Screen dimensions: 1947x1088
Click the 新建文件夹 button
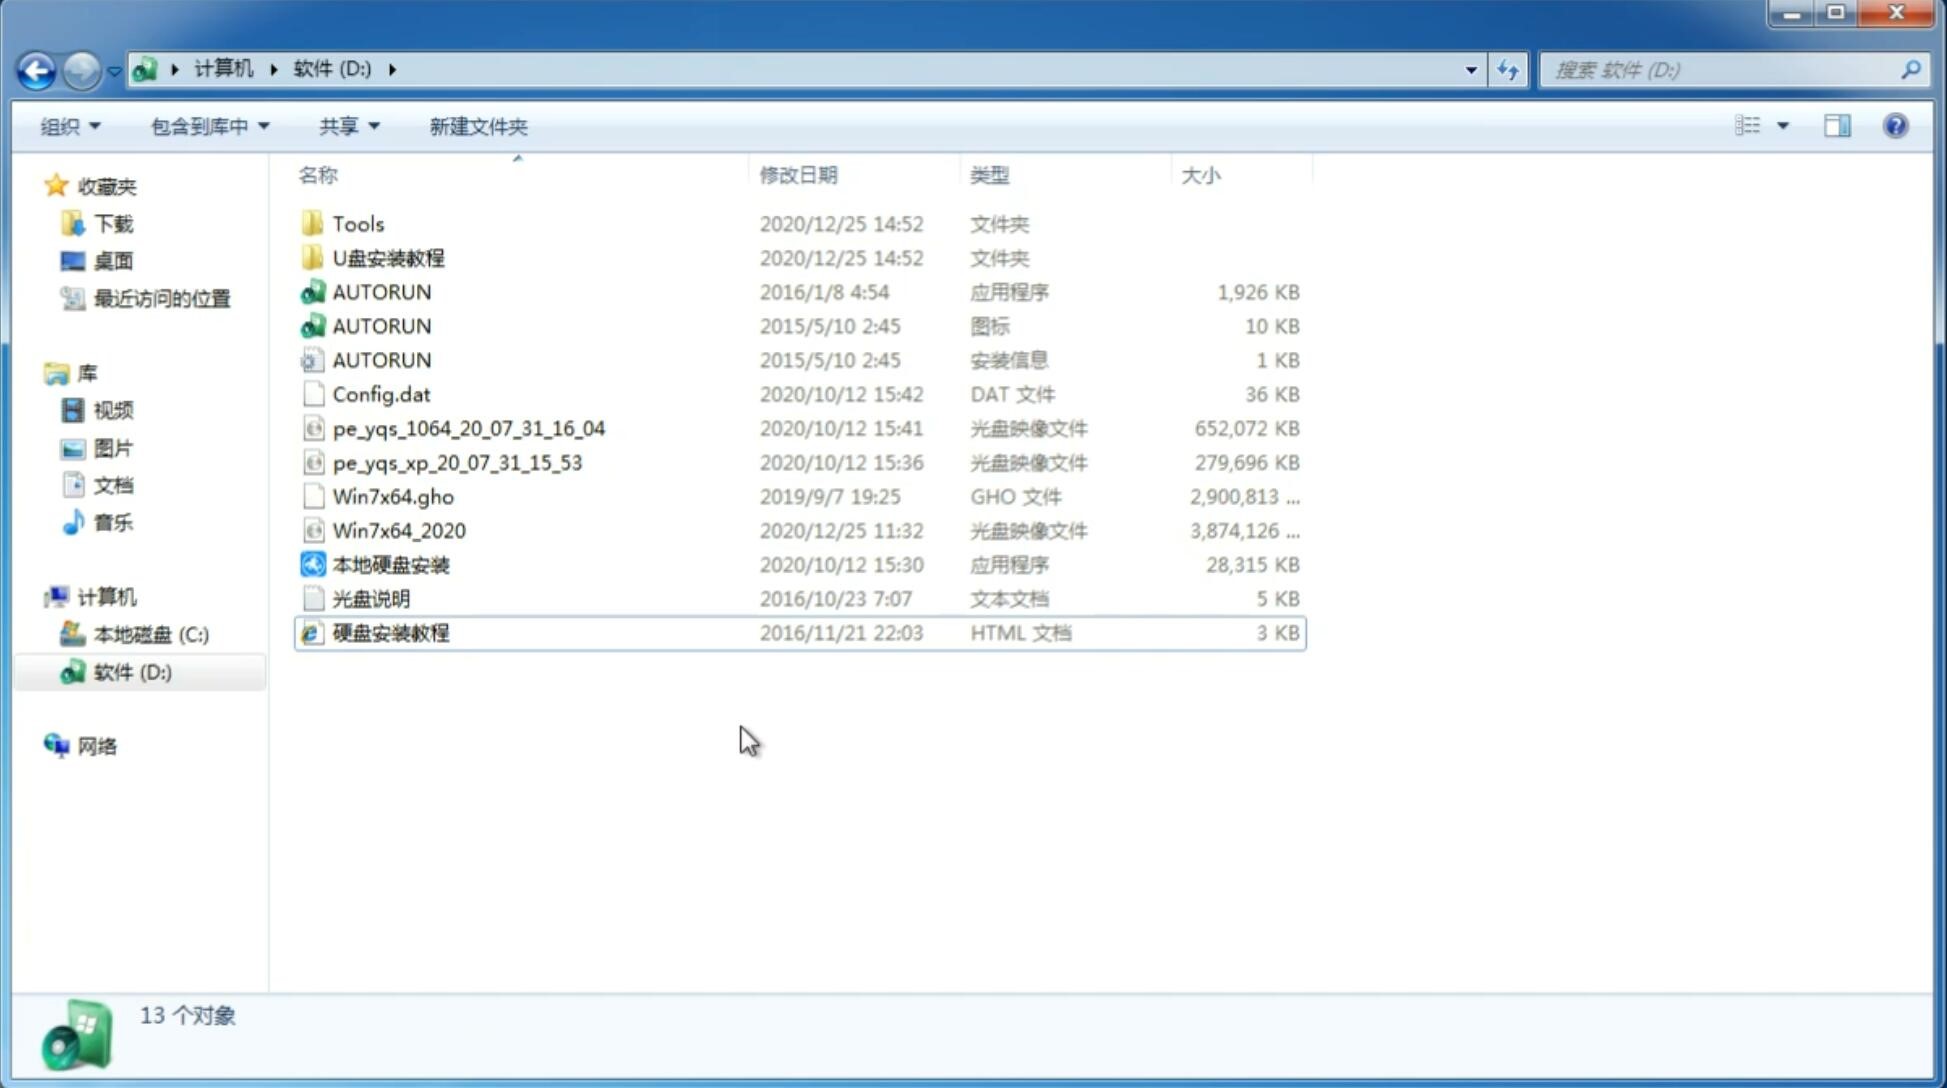(477, 126)
